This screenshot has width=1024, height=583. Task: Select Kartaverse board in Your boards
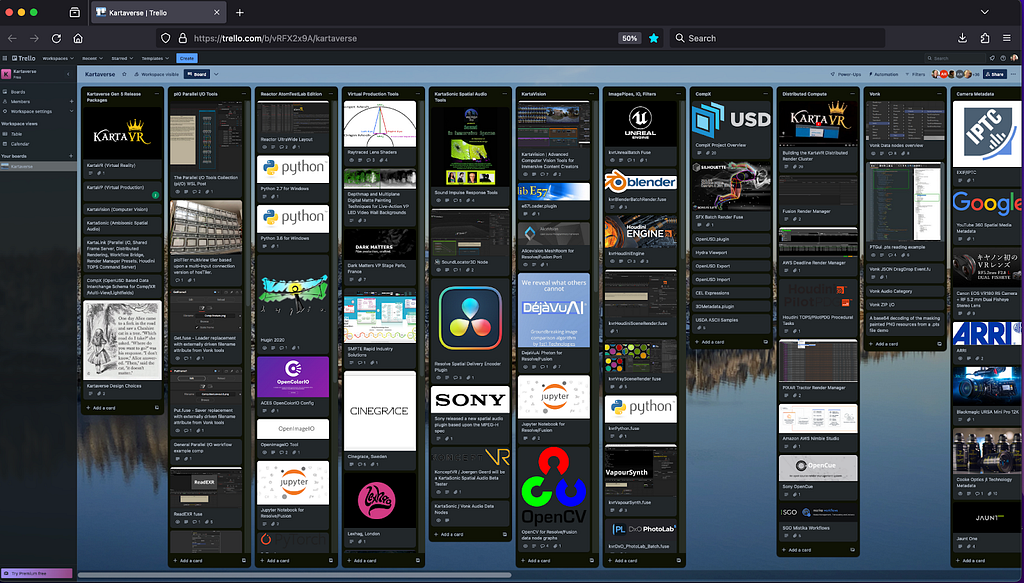pyautogui.click(x=38, y=166)
